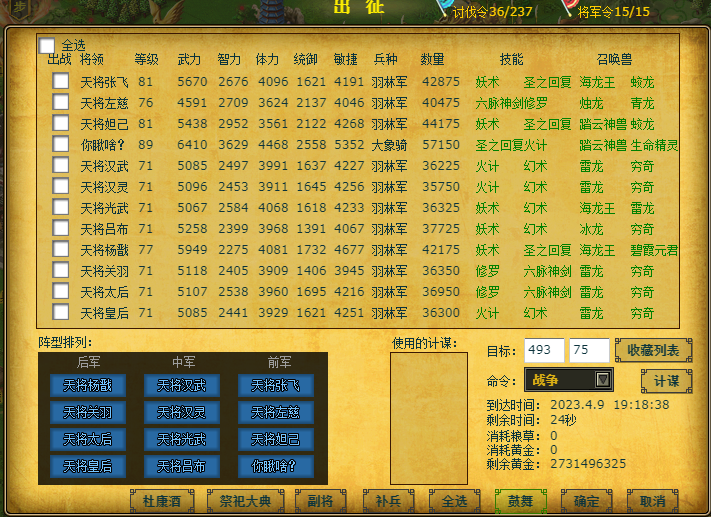Click the 祭祀大典 button

(245, 501)
